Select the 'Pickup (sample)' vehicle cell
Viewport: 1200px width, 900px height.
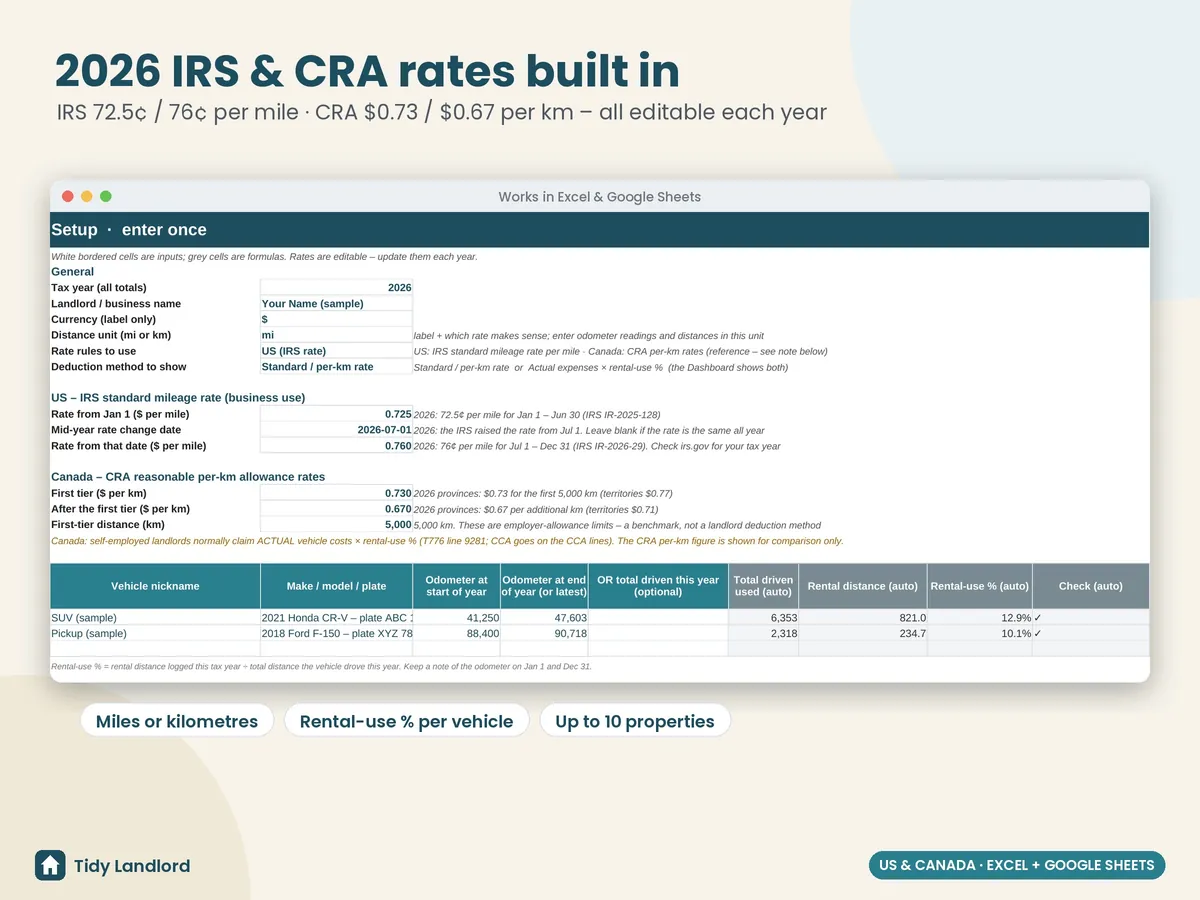click(x=155, y=634)
